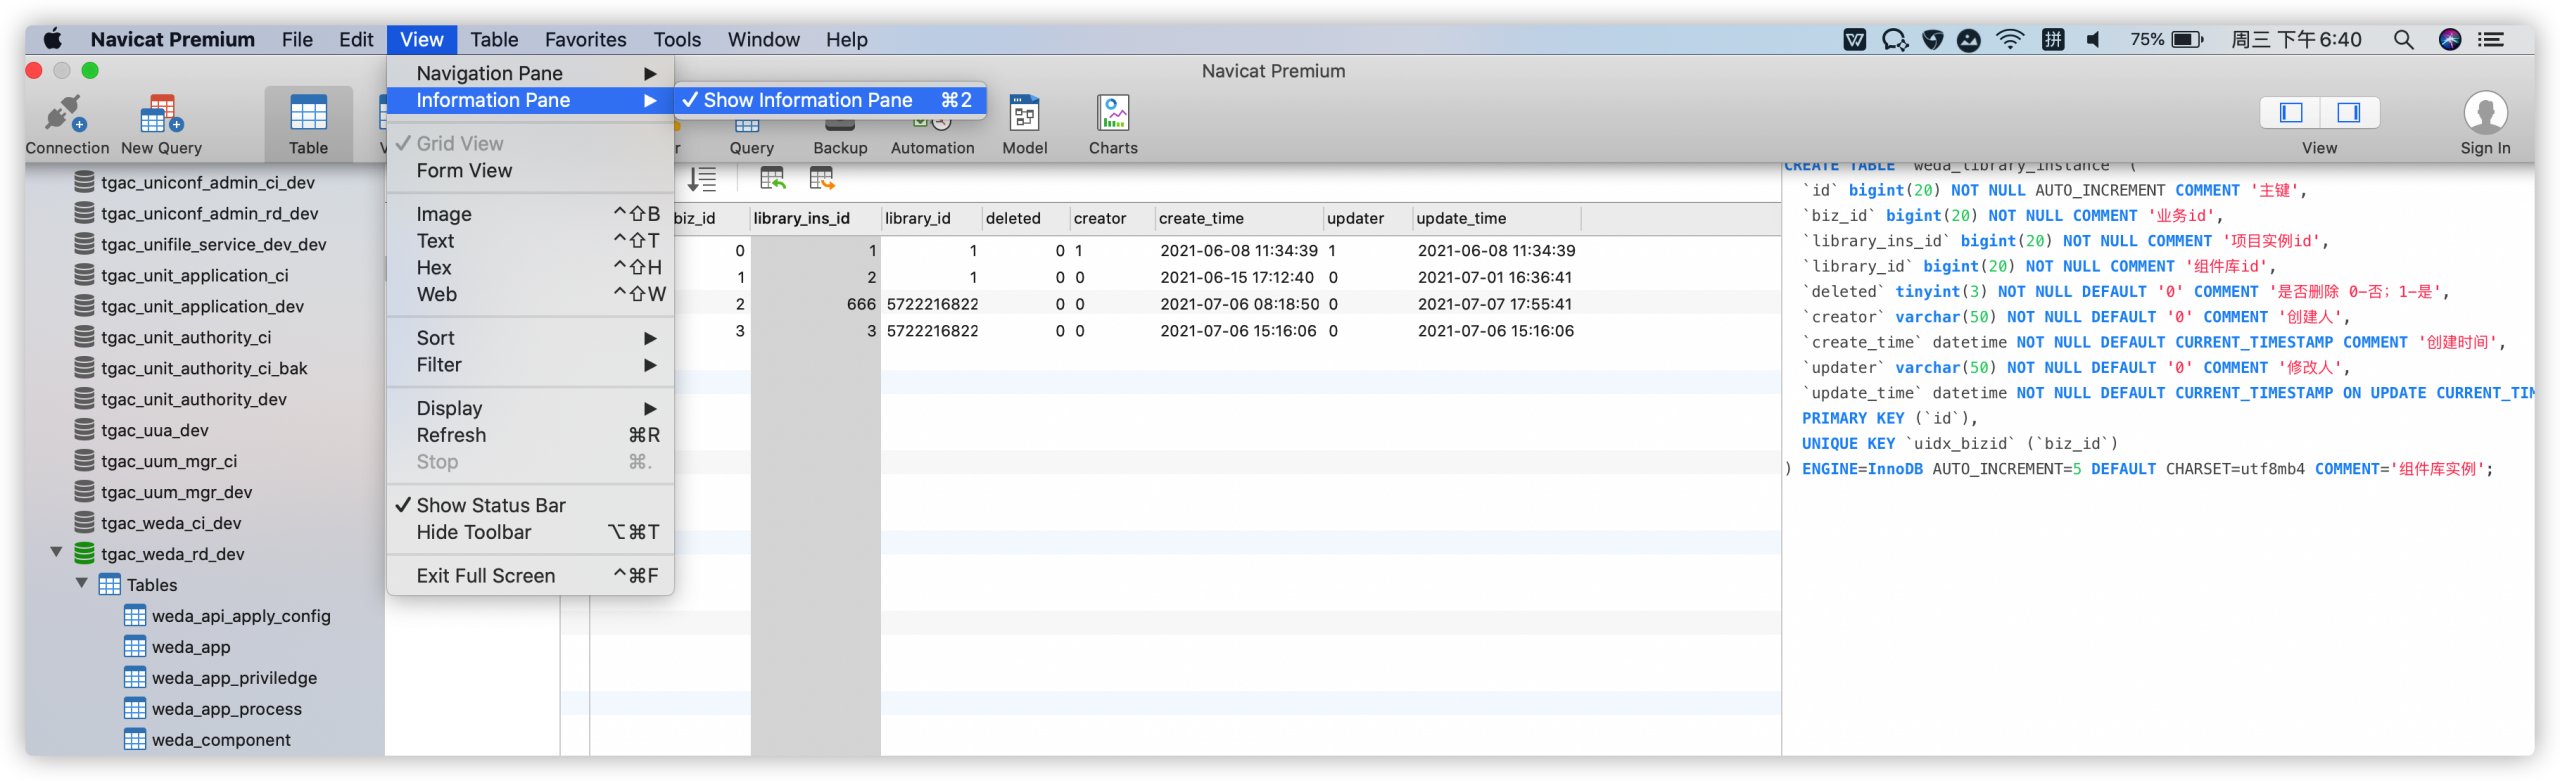Open the Table menu in menu bar
This screenshot has height=781, width=2560.
click(x=494, y=40)
